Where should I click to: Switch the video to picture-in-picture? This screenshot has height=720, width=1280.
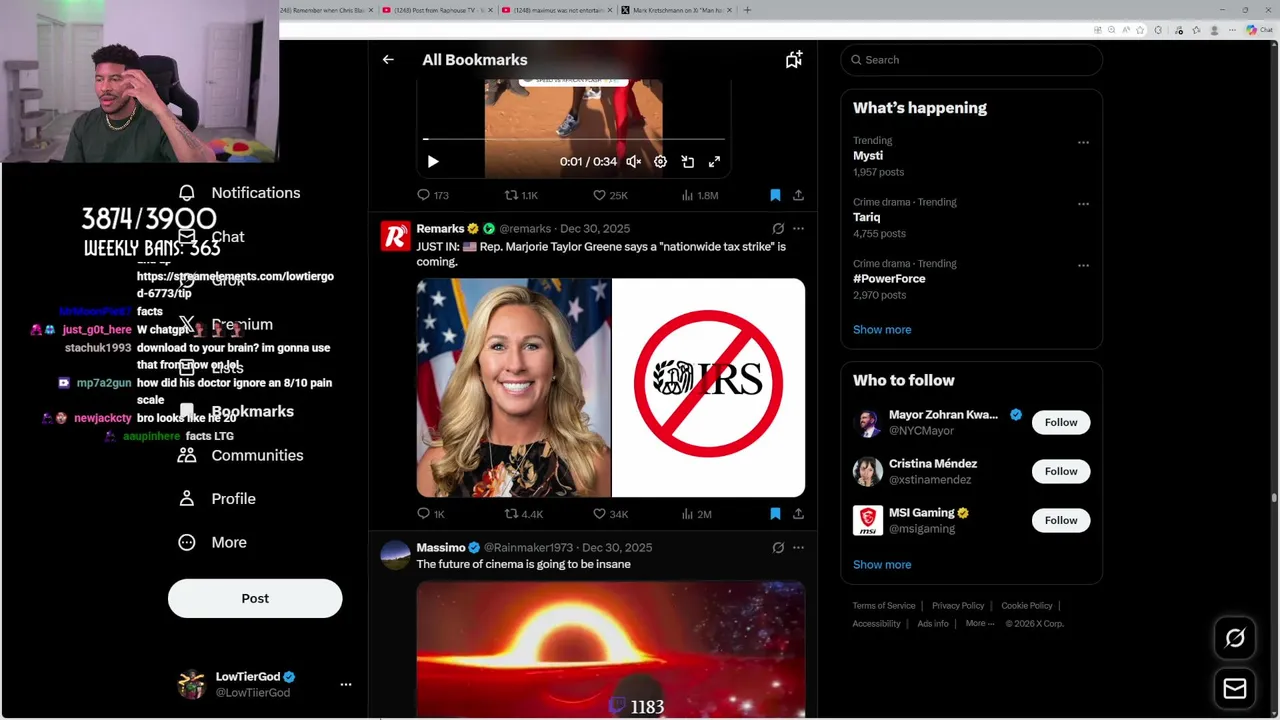tap(688, 161)
